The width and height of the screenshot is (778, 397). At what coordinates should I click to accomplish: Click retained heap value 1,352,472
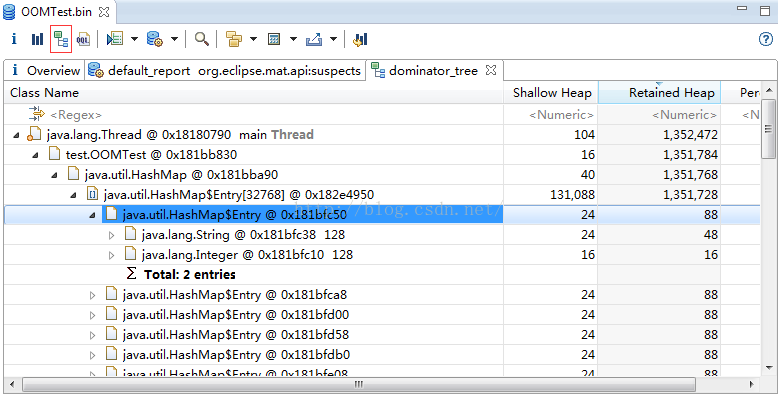click(x=690, y=134)
